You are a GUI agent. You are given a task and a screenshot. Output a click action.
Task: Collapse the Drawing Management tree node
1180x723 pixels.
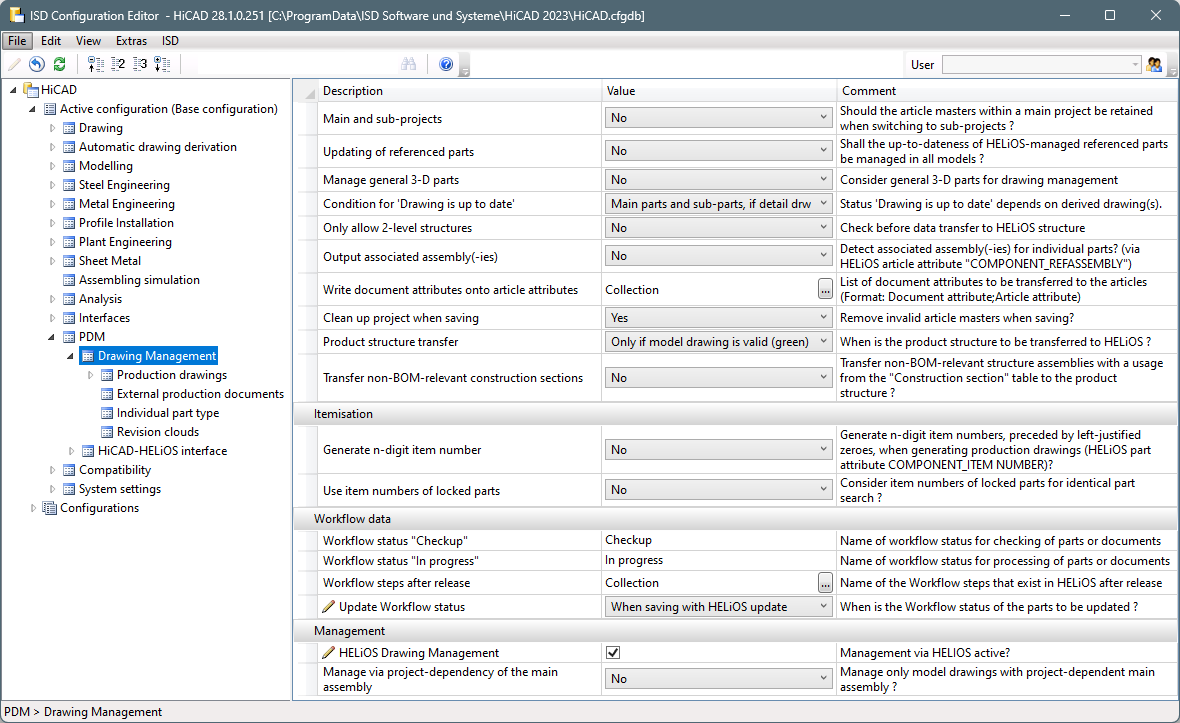71,356
